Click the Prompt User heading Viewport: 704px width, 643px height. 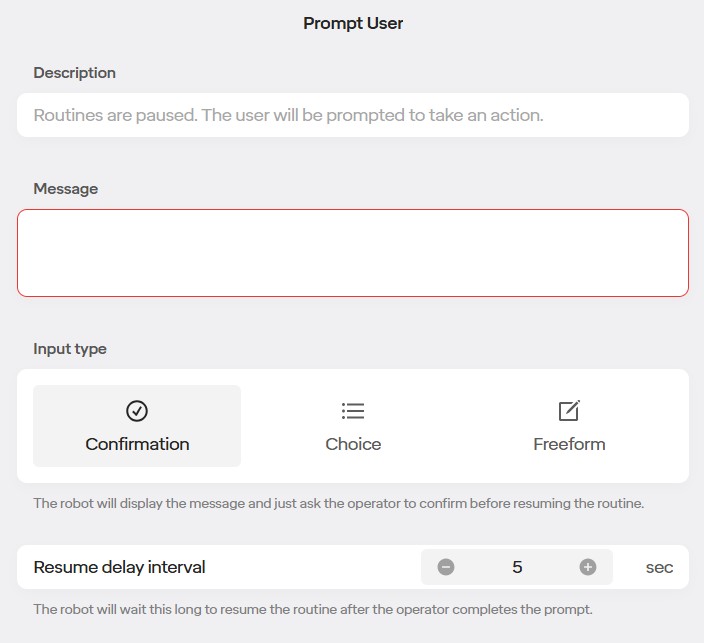click(x=353, y=23)
